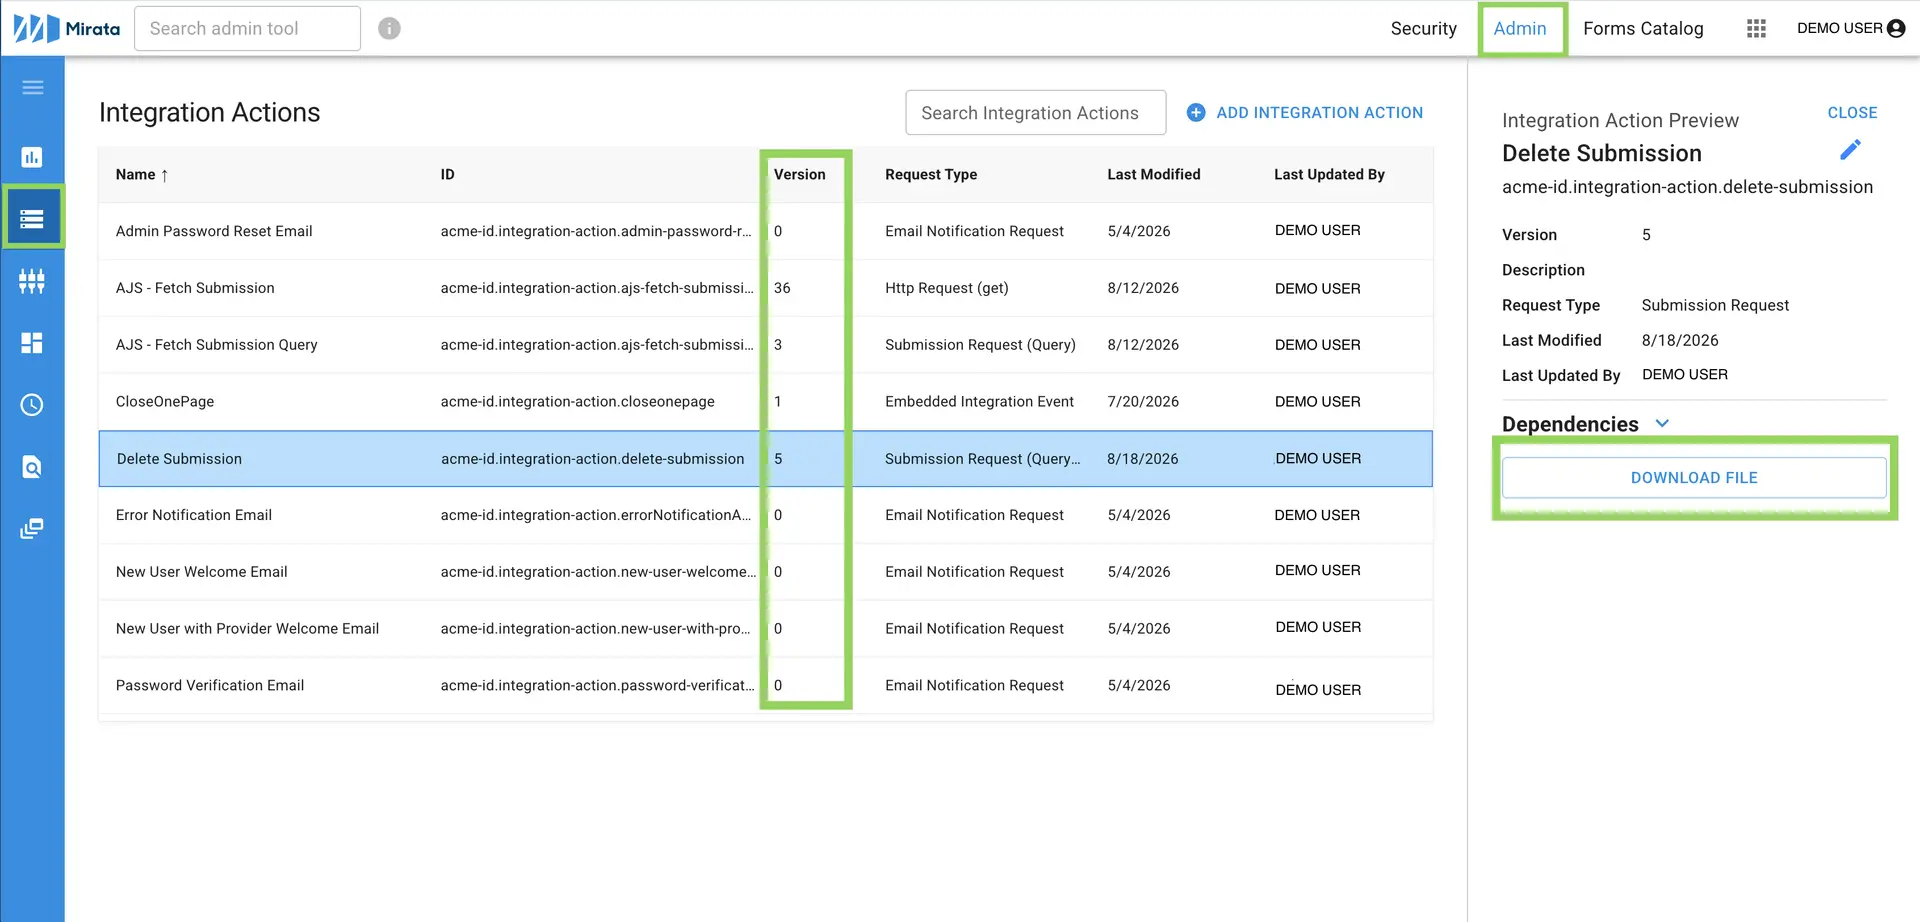The width and height of the screenshot is (1920, 922).
Task: Focus the Search admin tool field
Action: [247, 28]
